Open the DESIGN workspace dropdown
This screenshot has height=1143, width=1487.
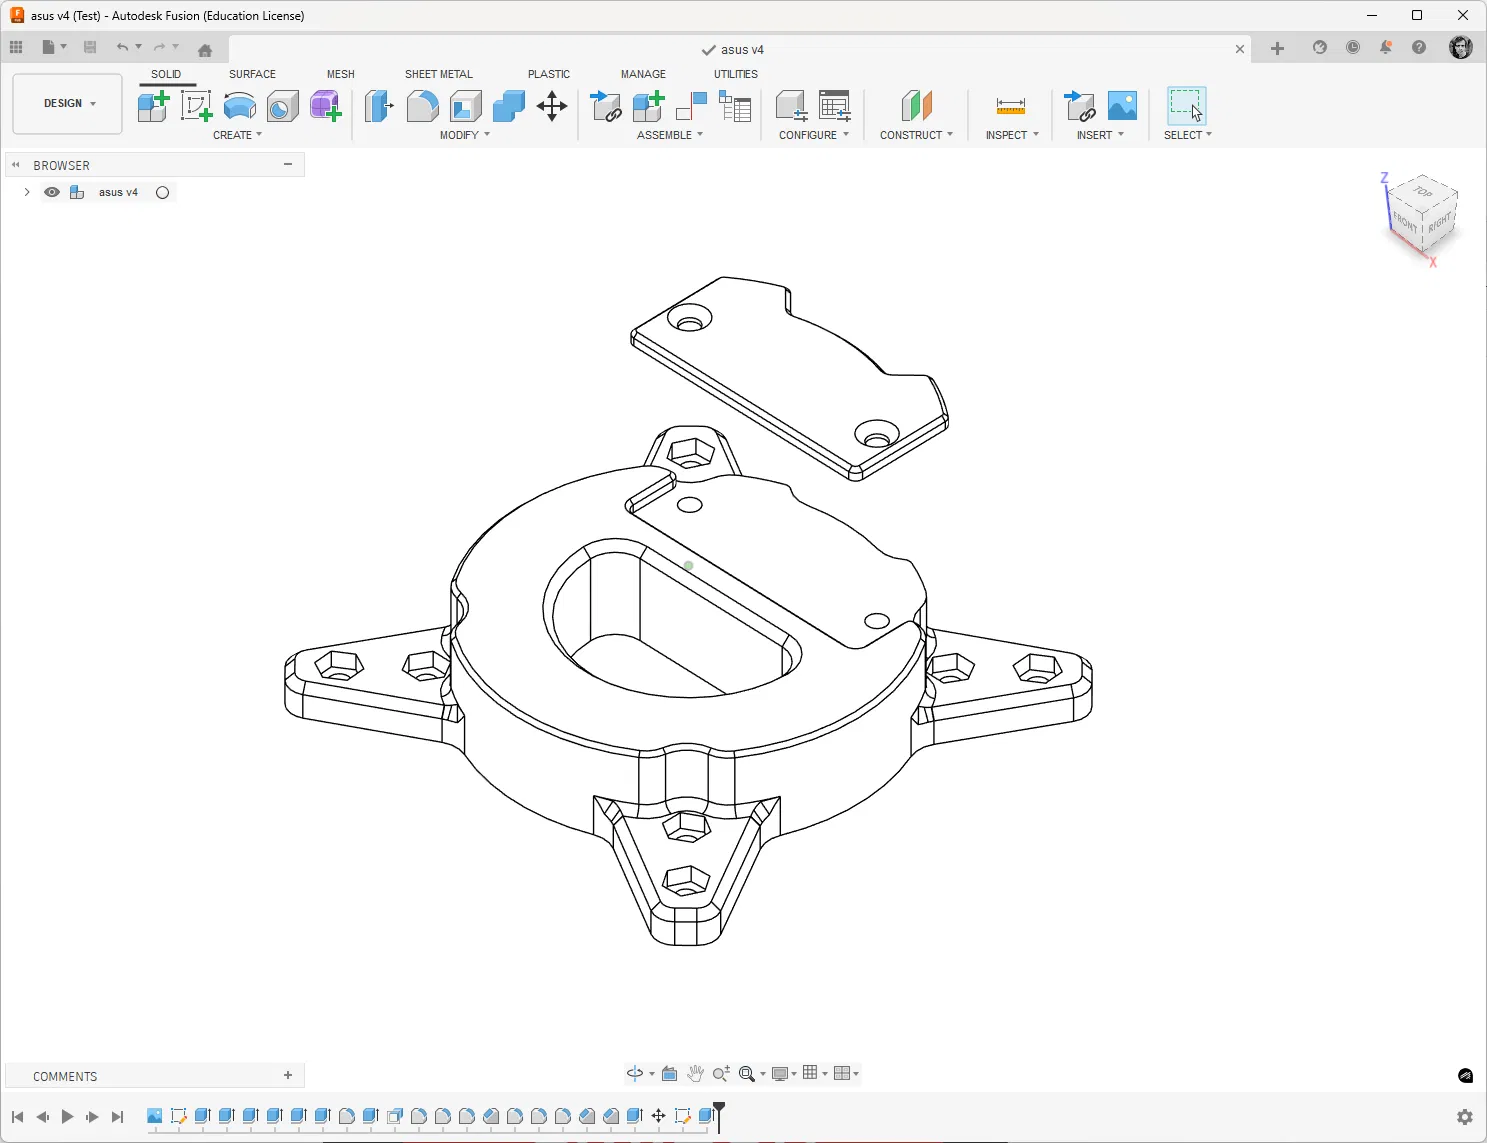tap(68, 103)
